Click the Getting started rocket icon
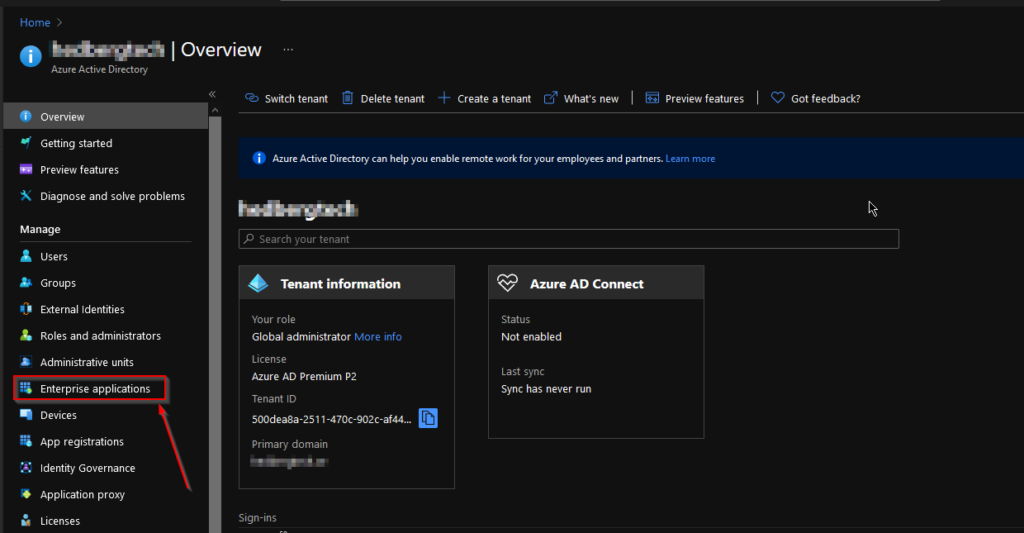 pyautogui.click(x=25, y=142)
